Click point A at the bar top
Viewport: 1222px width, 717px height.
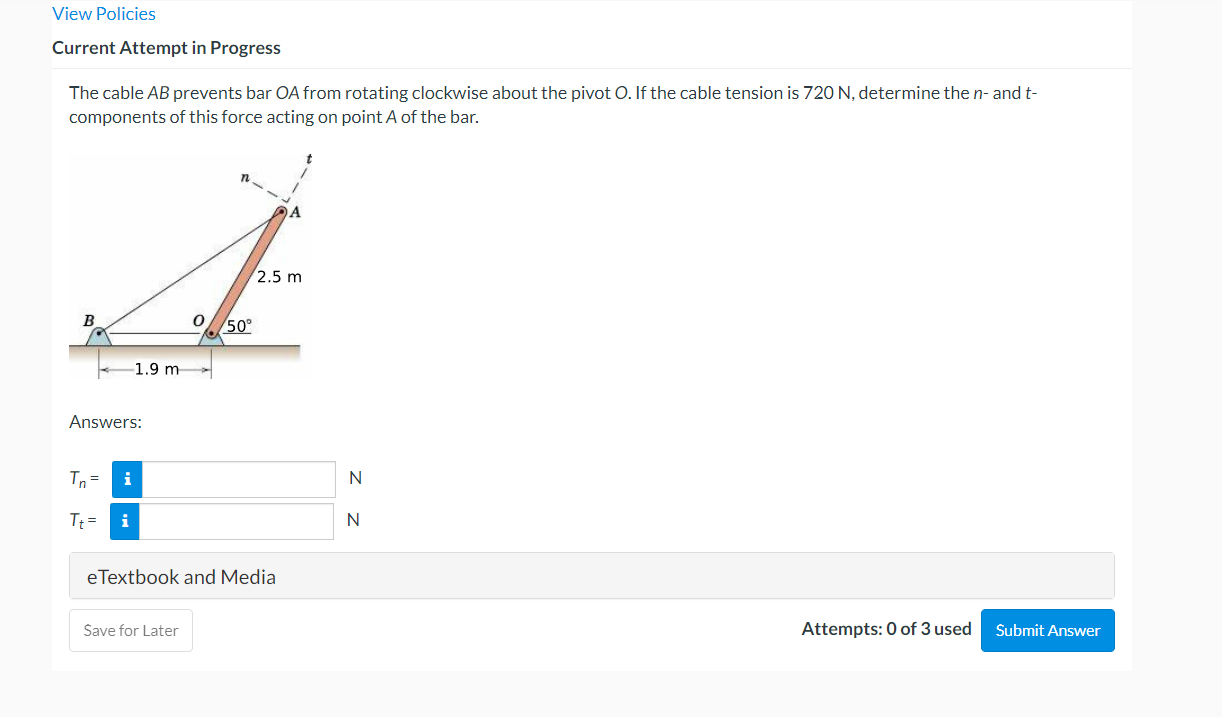click(x=284, y=211)
